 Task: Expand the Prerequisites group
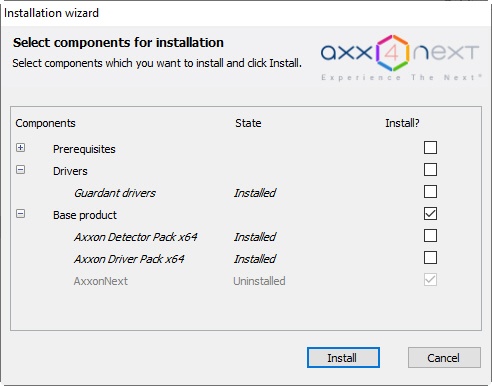(x=20, y=147)
